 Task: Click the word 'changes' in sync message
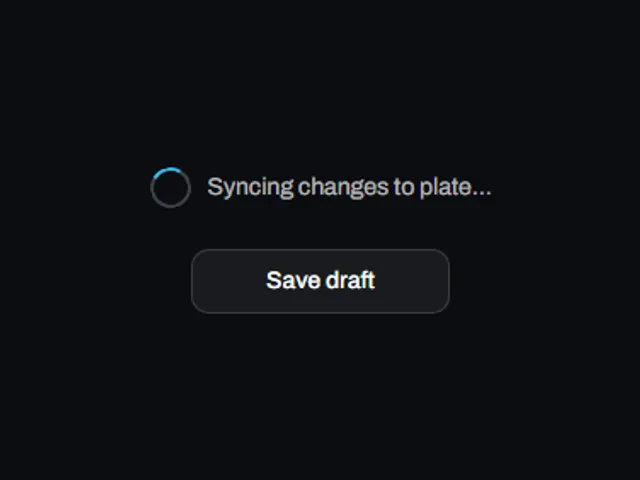point(343,188)
